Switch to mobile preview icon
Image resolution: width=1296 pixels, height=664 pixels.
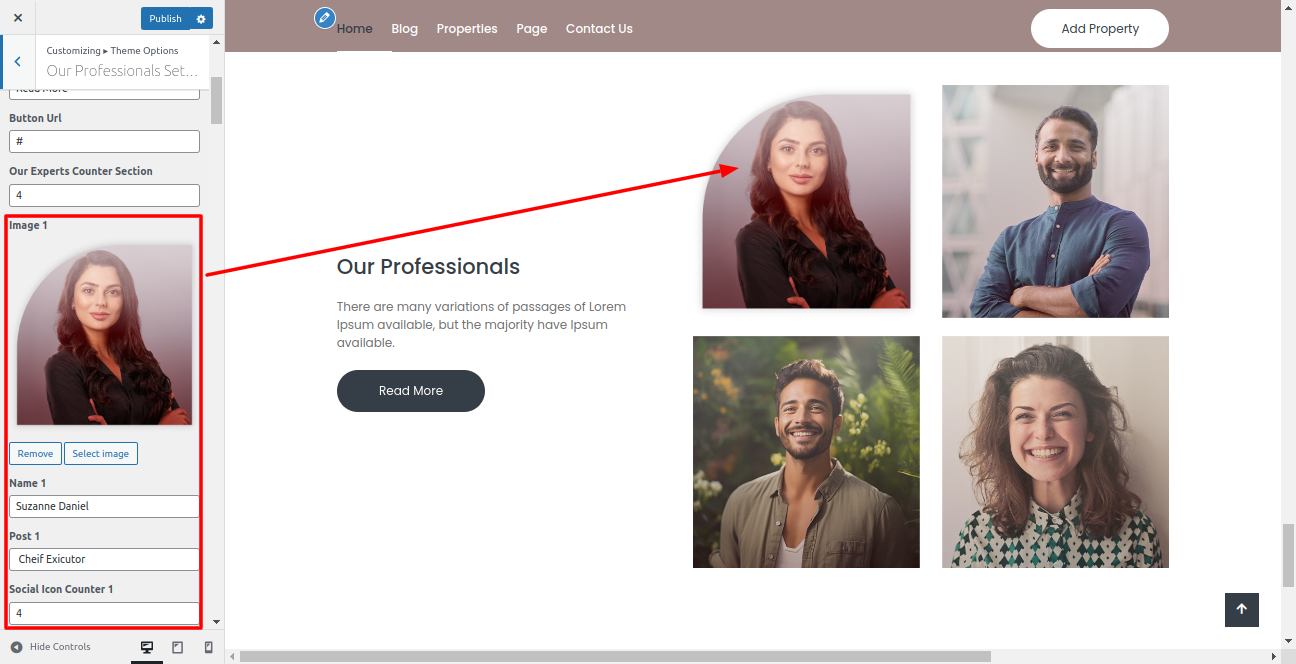pos(208,647)
